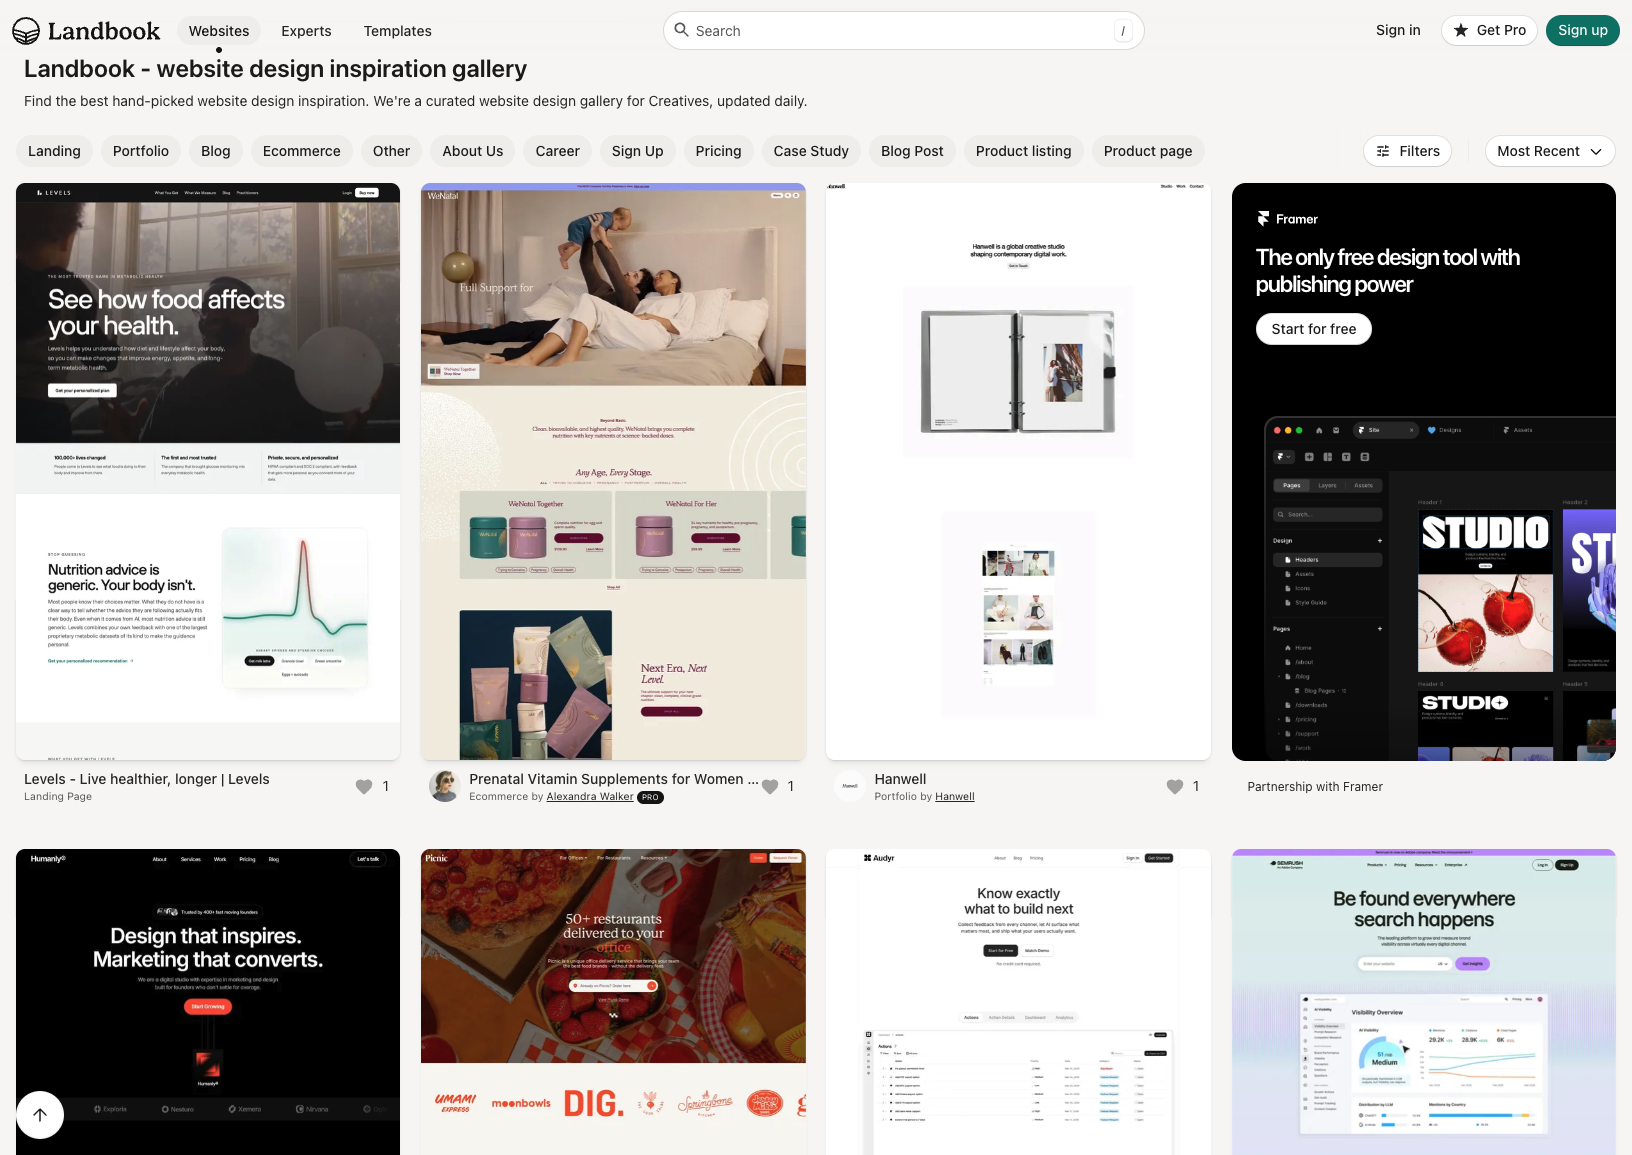Screen dimensions: 1632x1155
Task: Choose the Case Study category chip
Action: pyautogui.click(x=811, y=151)
